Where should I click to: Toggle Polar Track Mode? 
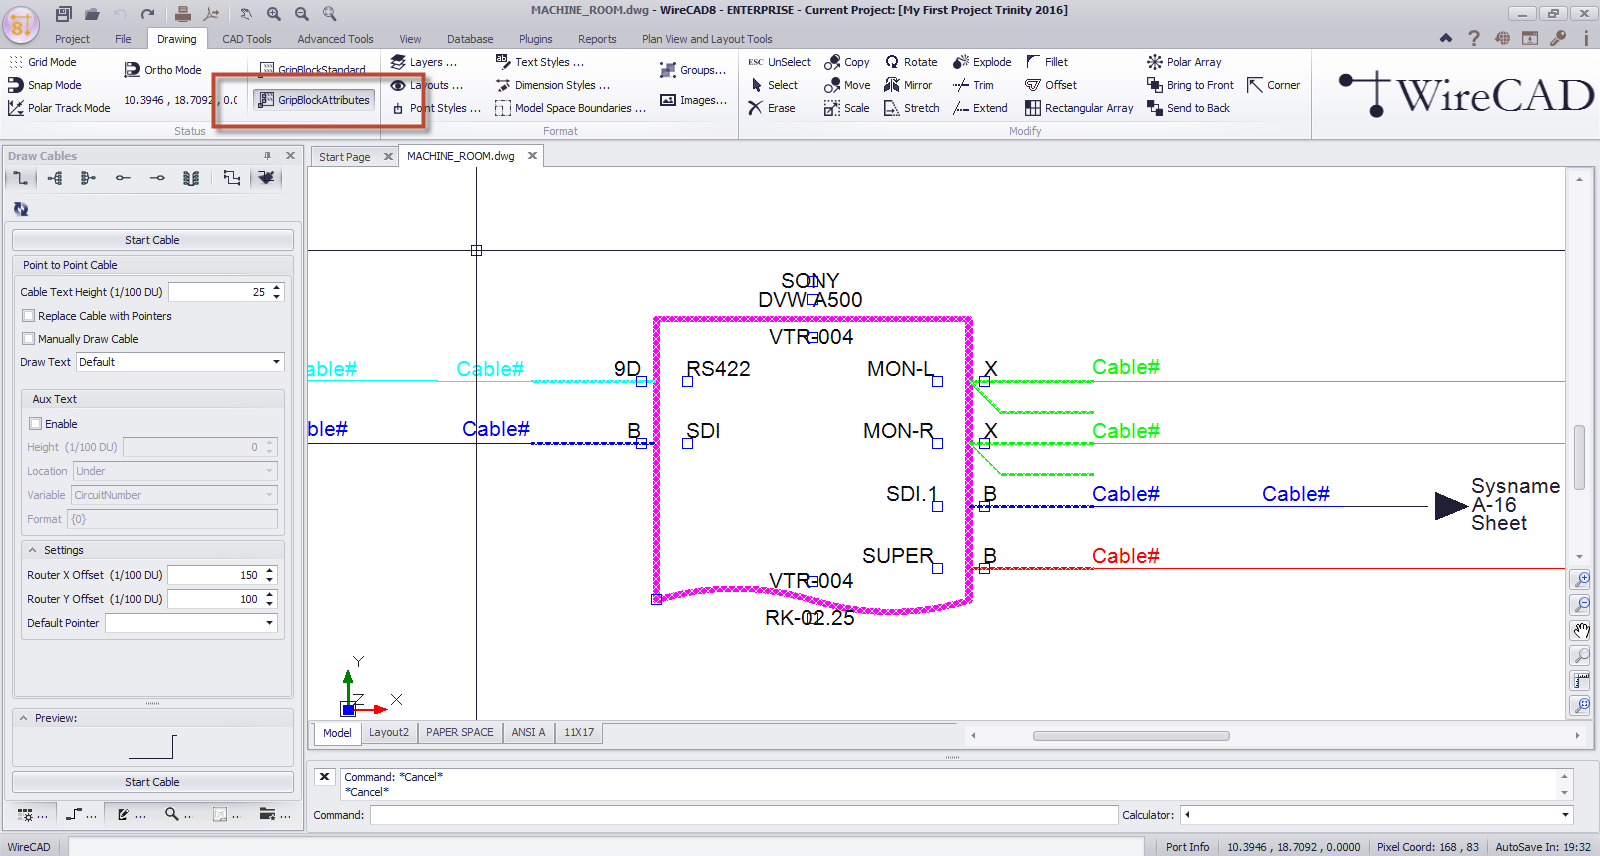(59, 108)
